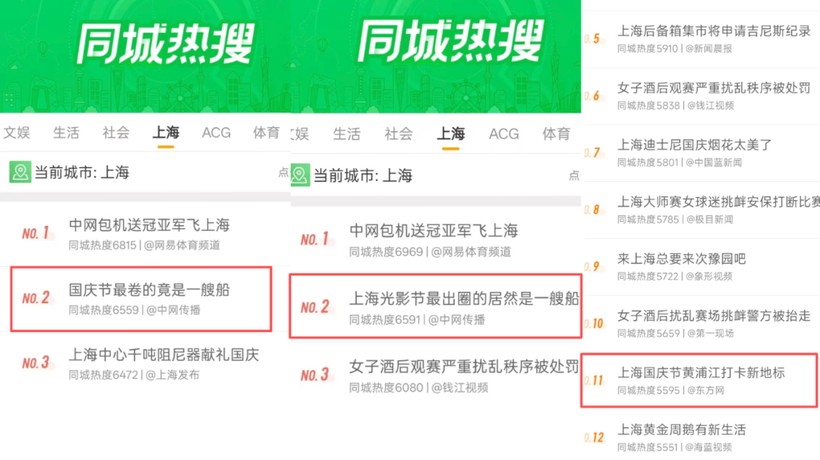Click rank 7 badge beside 上海迪士尼国庆烟花太美了

(x=593, y=152)
